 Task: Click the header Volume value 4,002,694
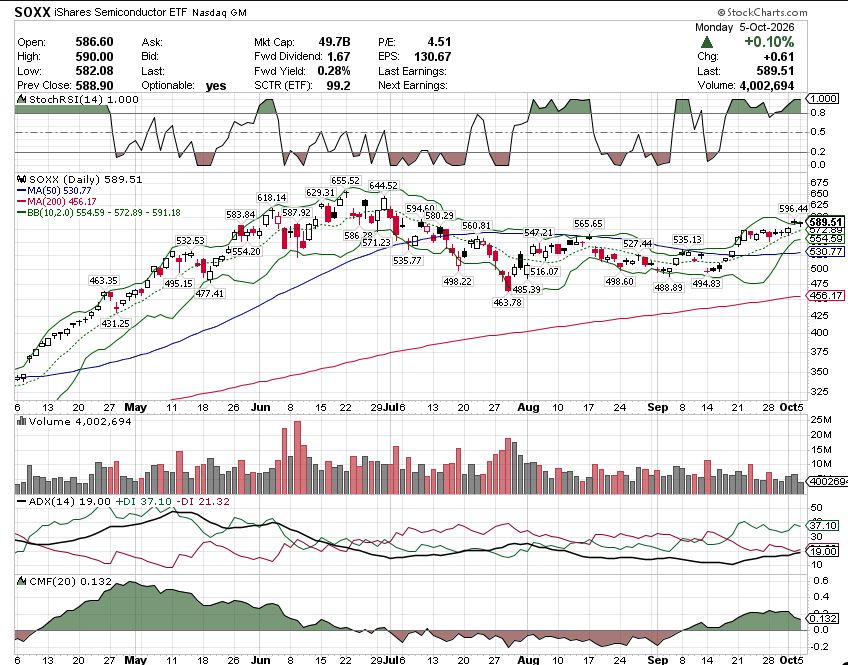point(767,85)
